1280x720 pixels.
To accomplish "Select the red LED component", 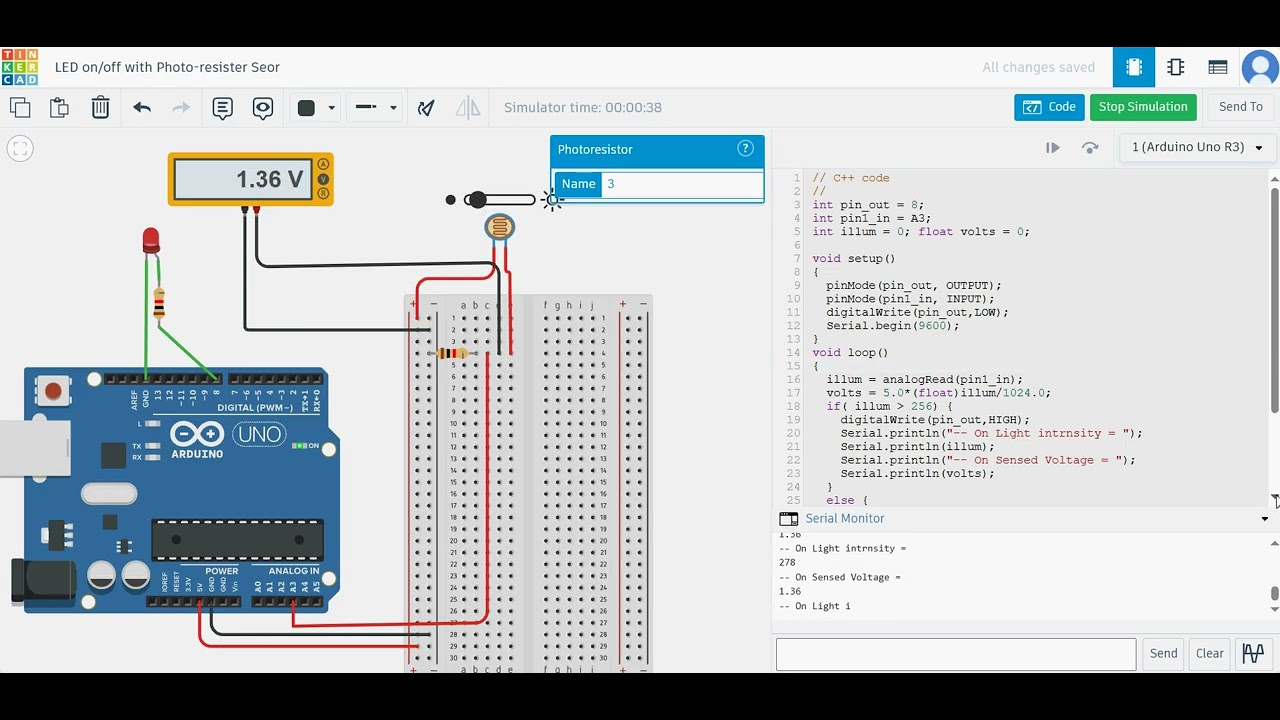I will (150, 240).
